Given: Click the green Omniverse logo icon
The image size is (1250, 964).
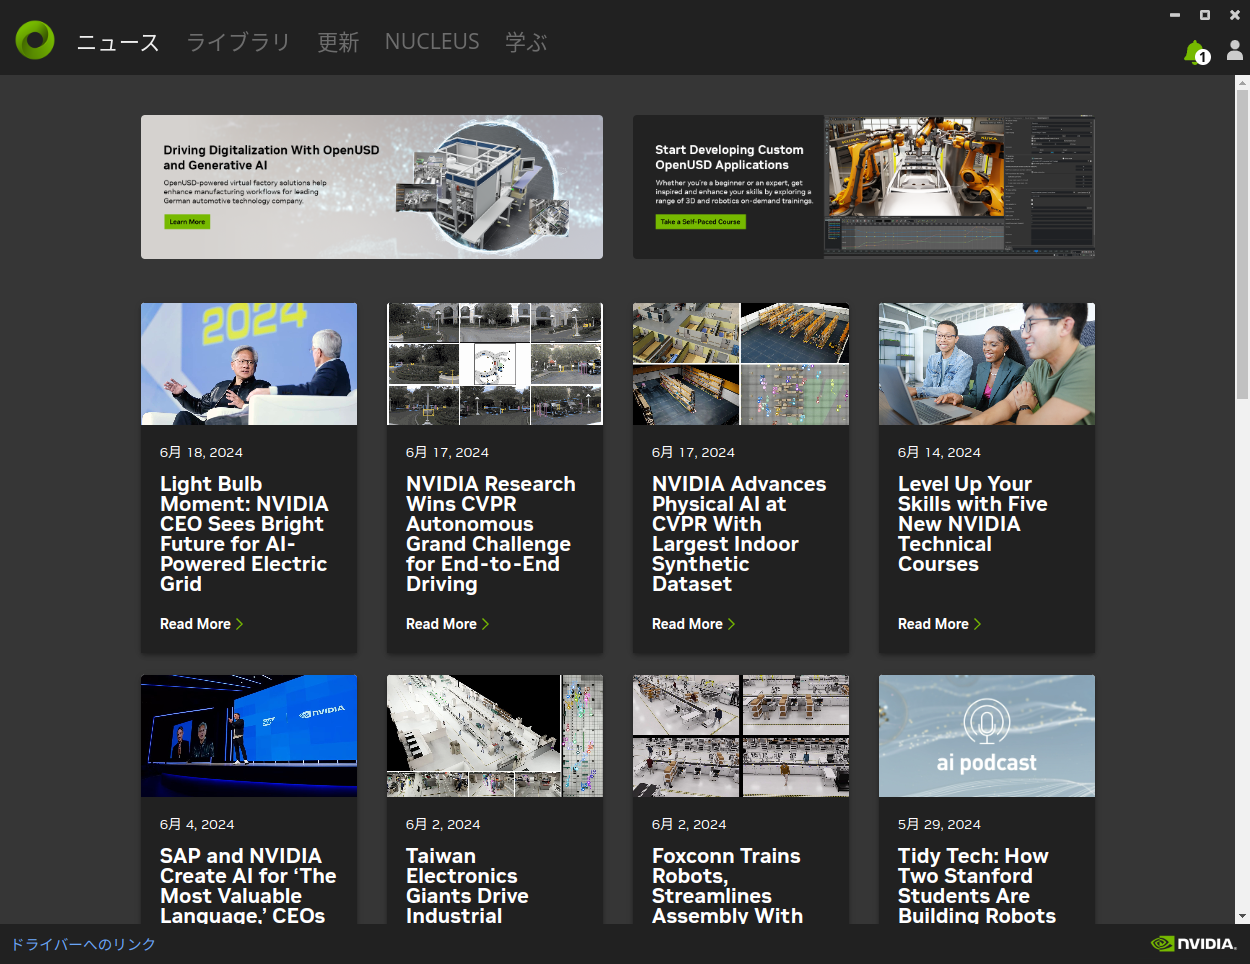Looking at the screenshot, I should (x=35, y=40).
